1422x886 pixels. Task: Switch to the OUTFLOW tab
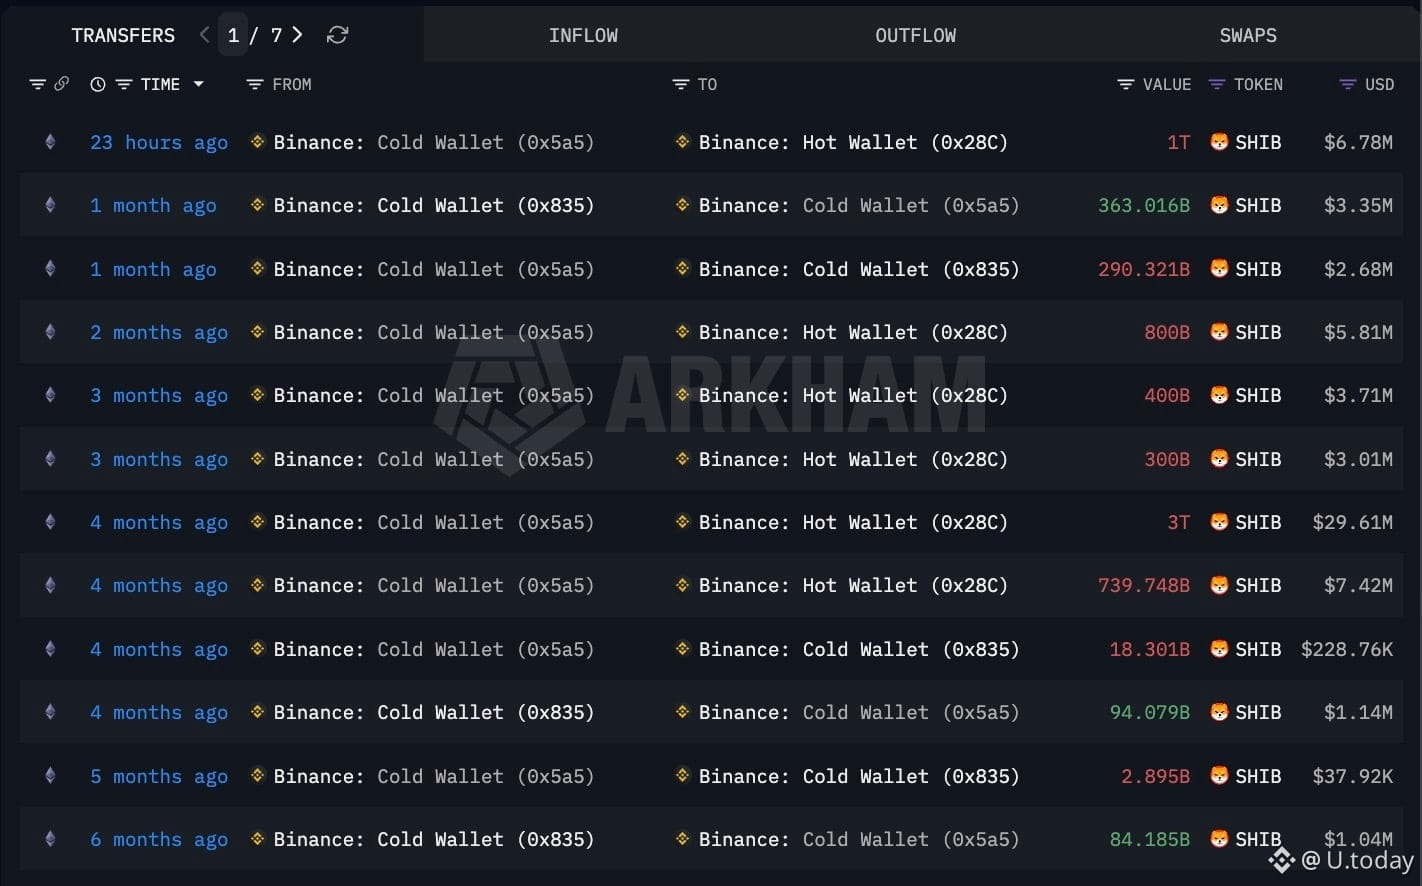click(915, 35)
